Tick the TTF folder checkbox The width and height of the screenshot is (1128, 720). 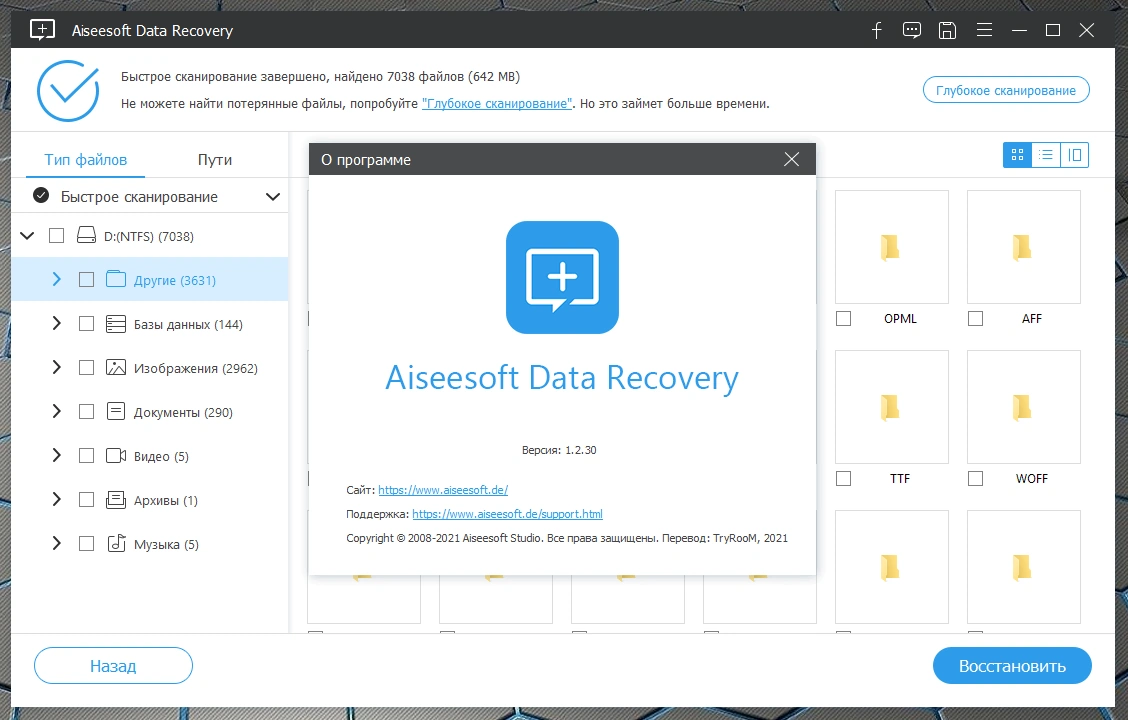(844, 478)
